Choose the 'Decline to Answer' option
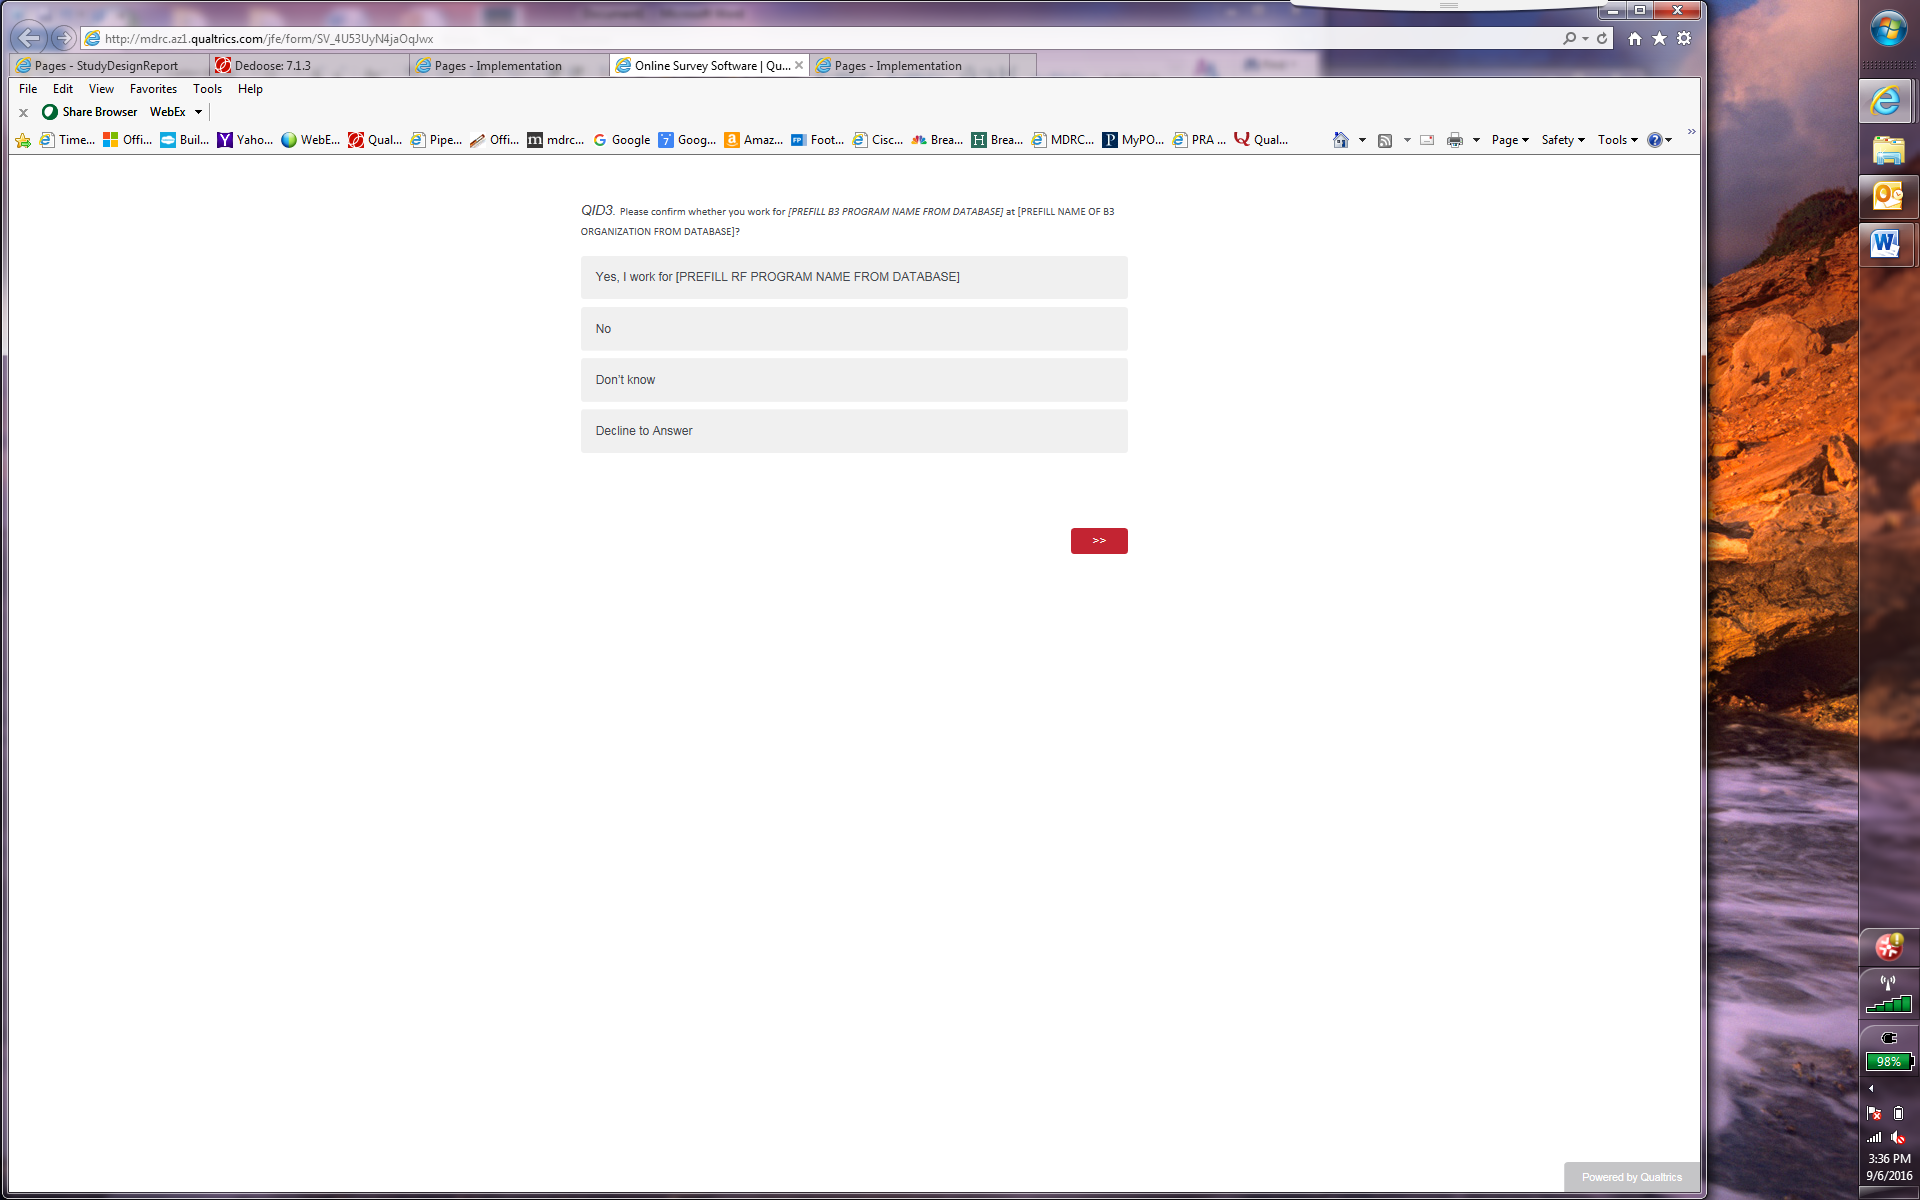 [x=853, y=431]
